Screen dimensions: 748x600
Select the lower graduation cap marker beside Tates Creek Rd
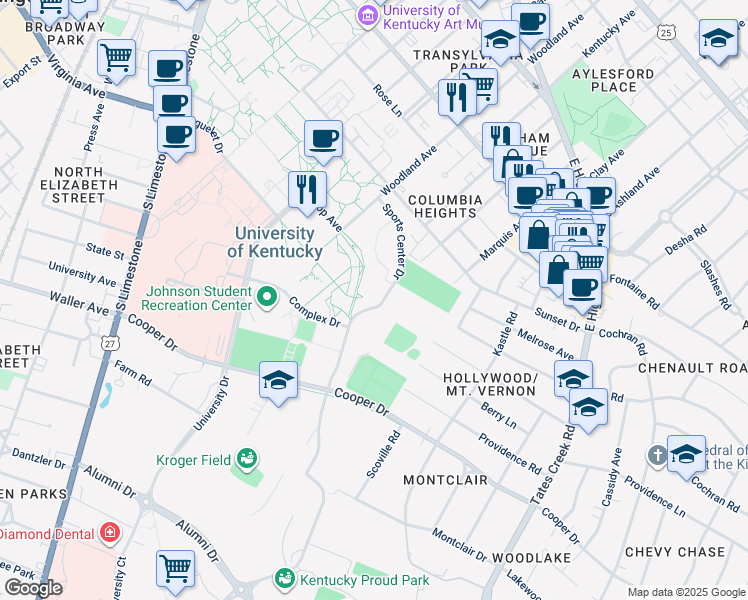[x=588, y=408]
